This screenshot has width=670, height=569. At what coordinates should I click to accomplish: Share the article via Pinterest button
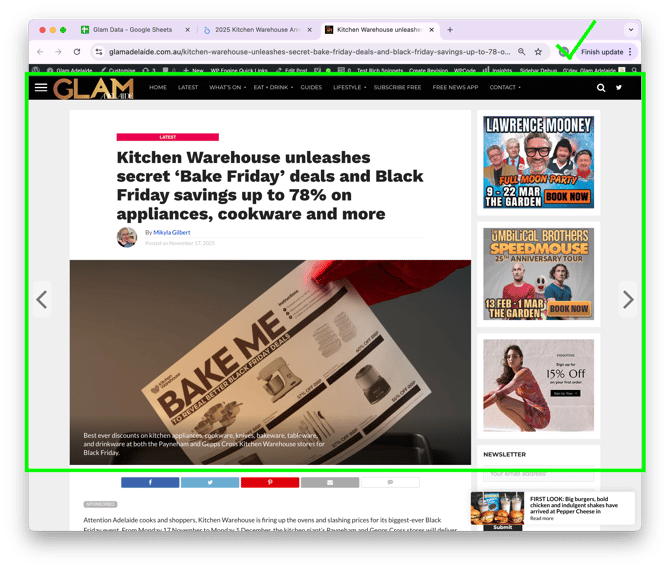pos(270,482)
